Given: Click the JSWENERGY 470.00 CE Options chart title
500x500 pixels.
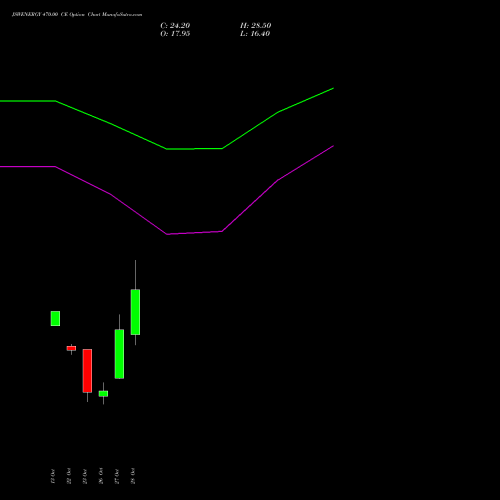Looking at the screenshot, I should pos(77,15).
